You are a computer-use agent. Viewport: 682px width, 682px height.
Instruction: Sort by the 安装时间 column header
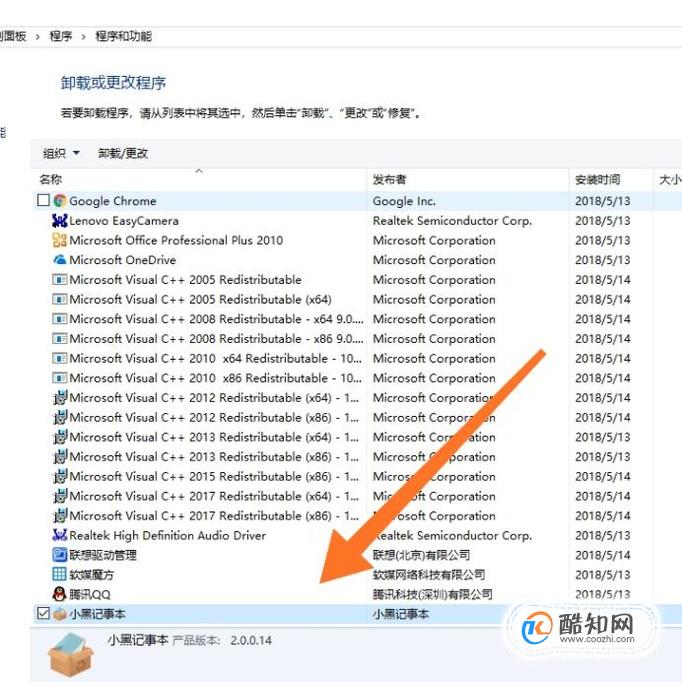tap(611, 179)
